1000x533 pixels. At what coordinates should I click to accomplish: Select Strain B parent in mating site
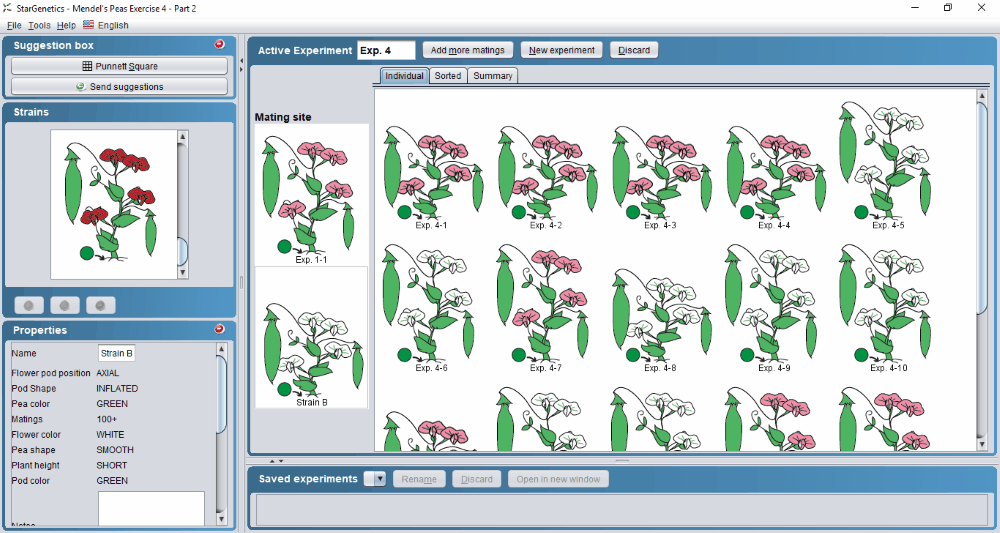[x=312, y=338]
